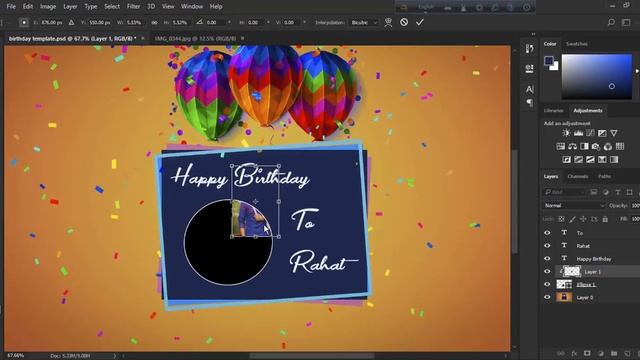
Task: Click the foreground color swatch
Action: point(549,61)
